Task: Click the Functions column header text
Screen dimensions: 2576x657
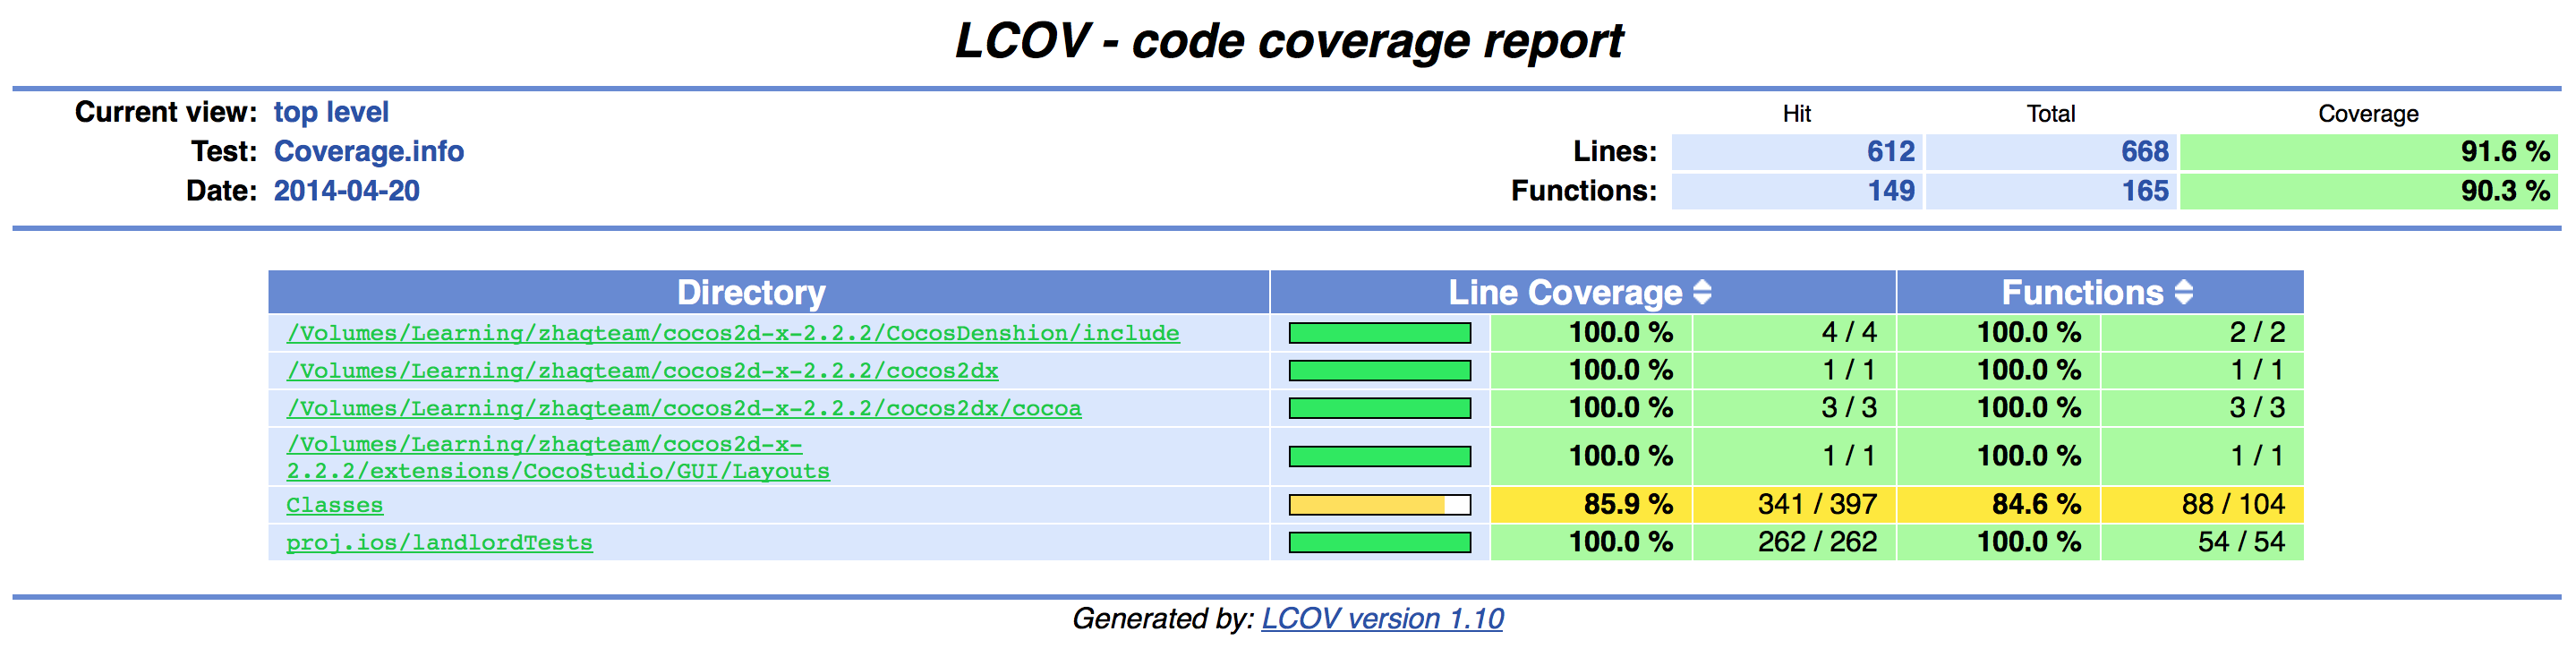Action: [2083, 292]
